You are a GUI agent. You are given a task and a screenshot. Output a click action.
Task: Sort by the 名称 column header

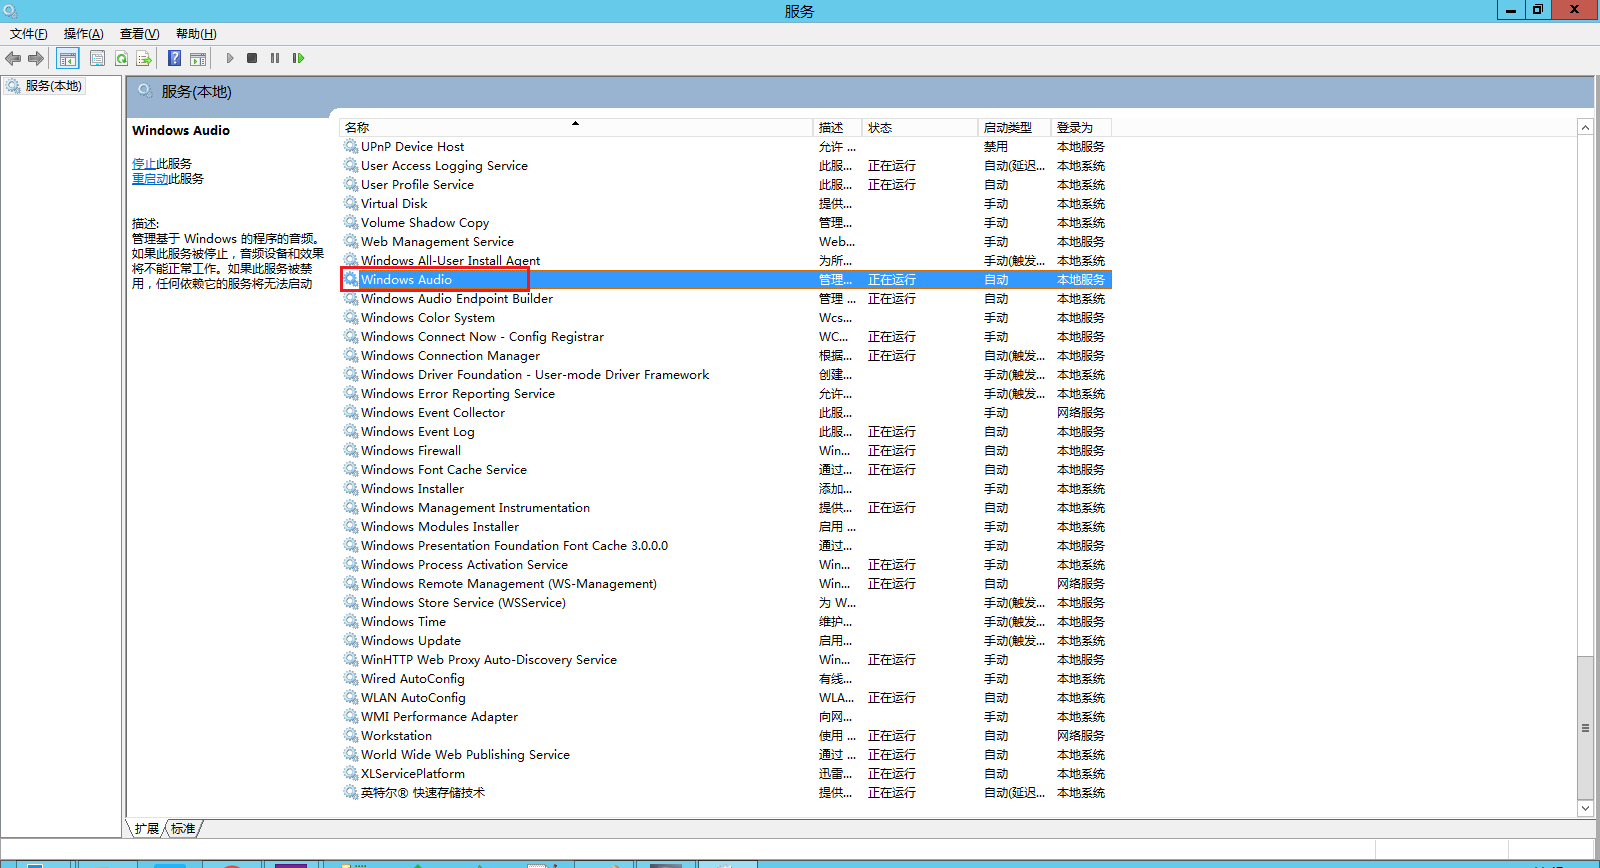pos(576,127)
